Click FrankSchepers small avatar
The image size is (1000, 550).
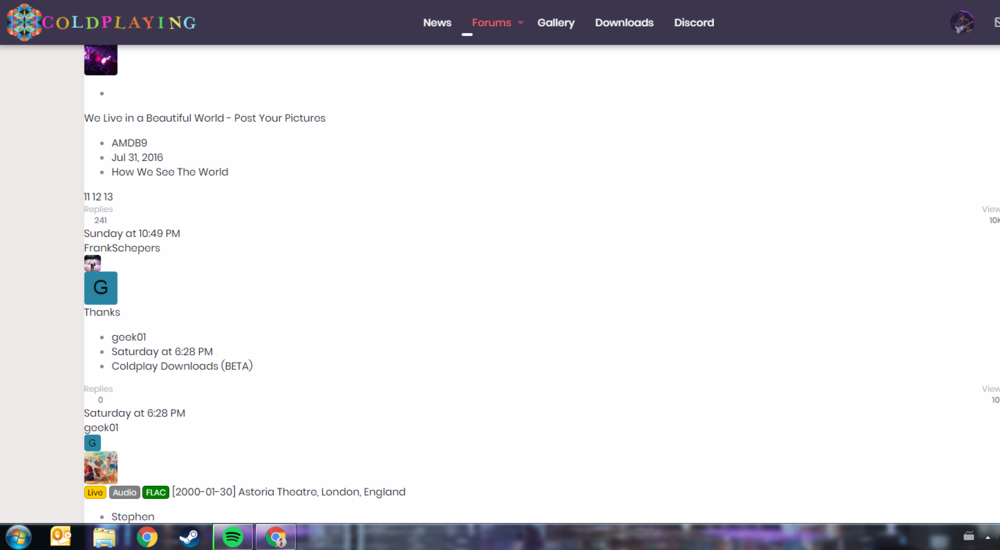click(x=92, y=263)
